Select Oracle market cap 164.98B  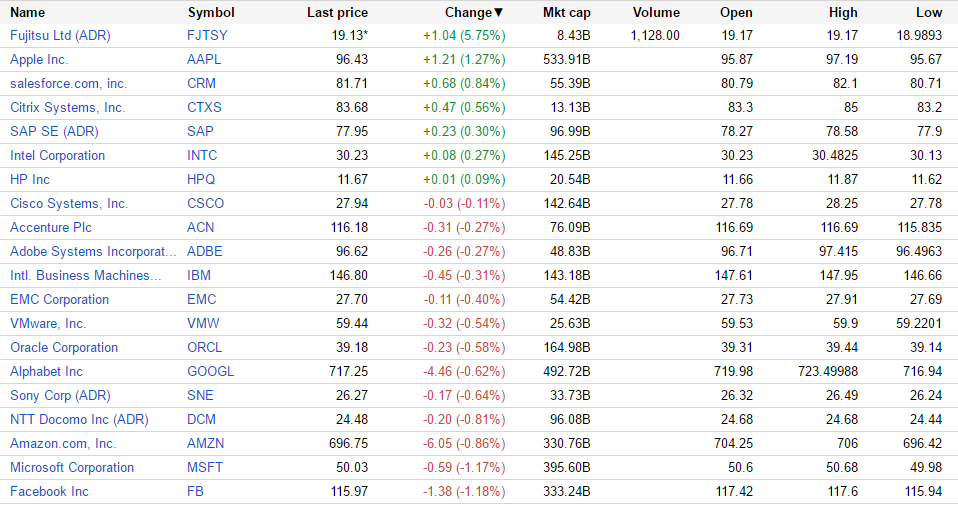pos(567,347)
